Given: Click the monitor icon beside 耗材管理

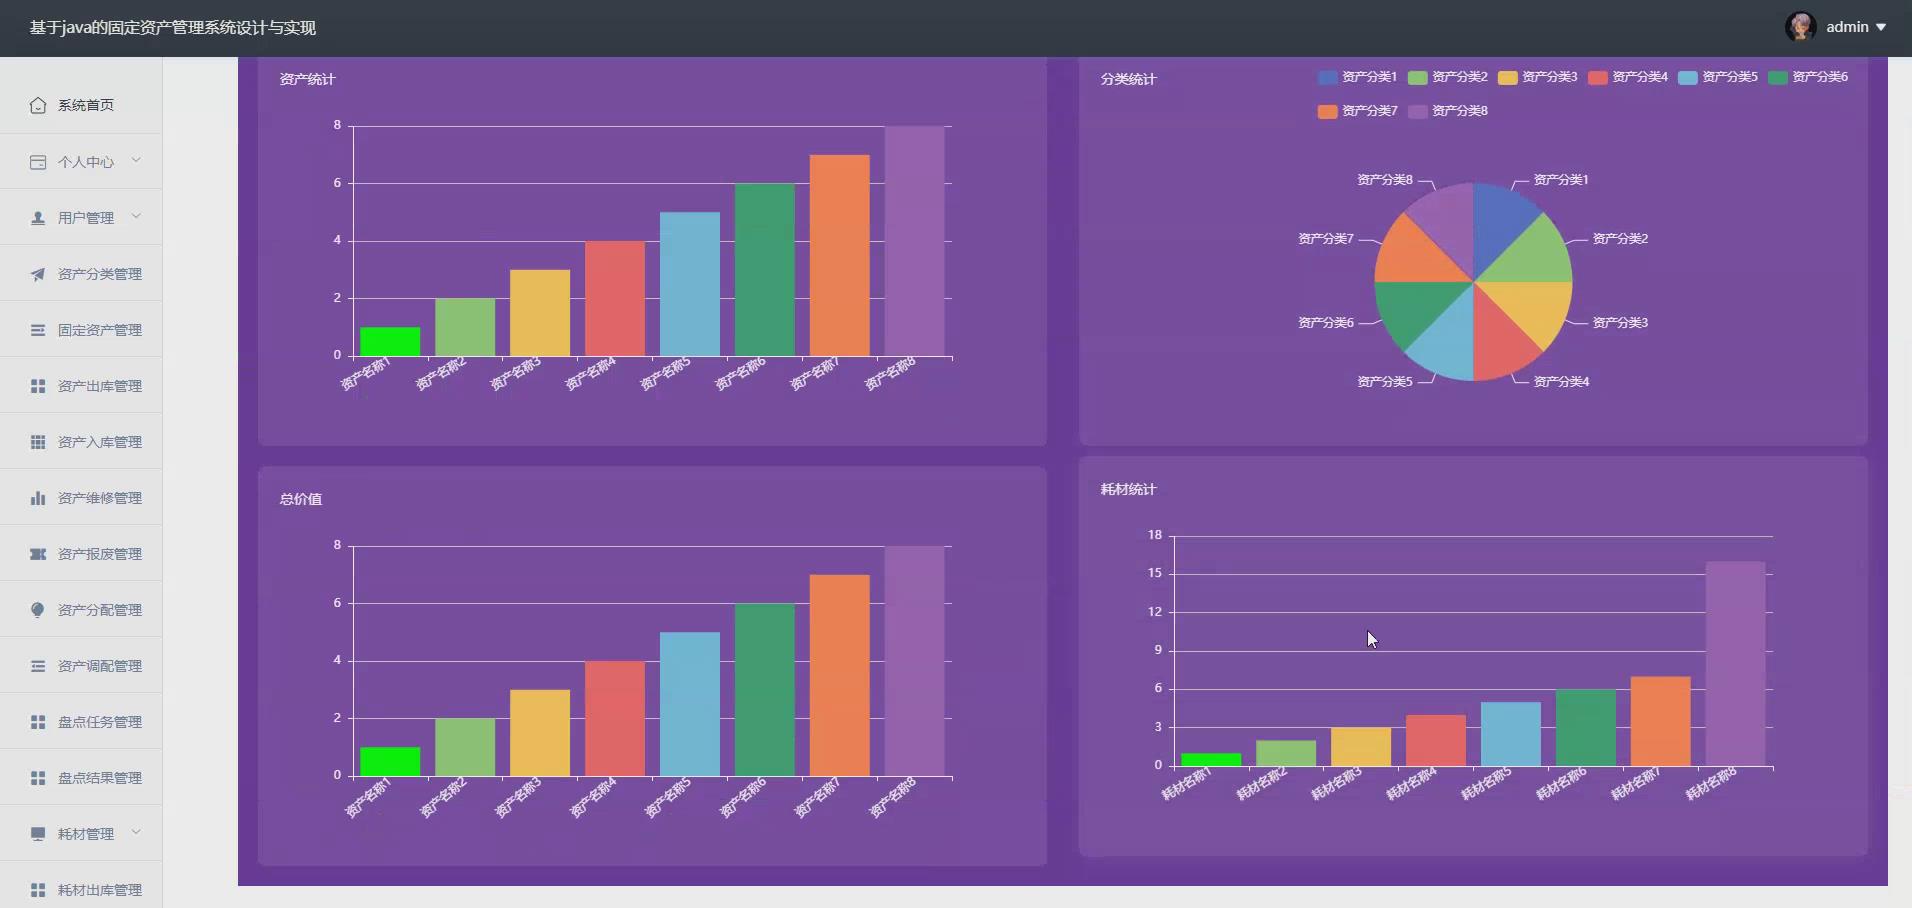Looking at the screenshot, I should (x=38, y=834).
